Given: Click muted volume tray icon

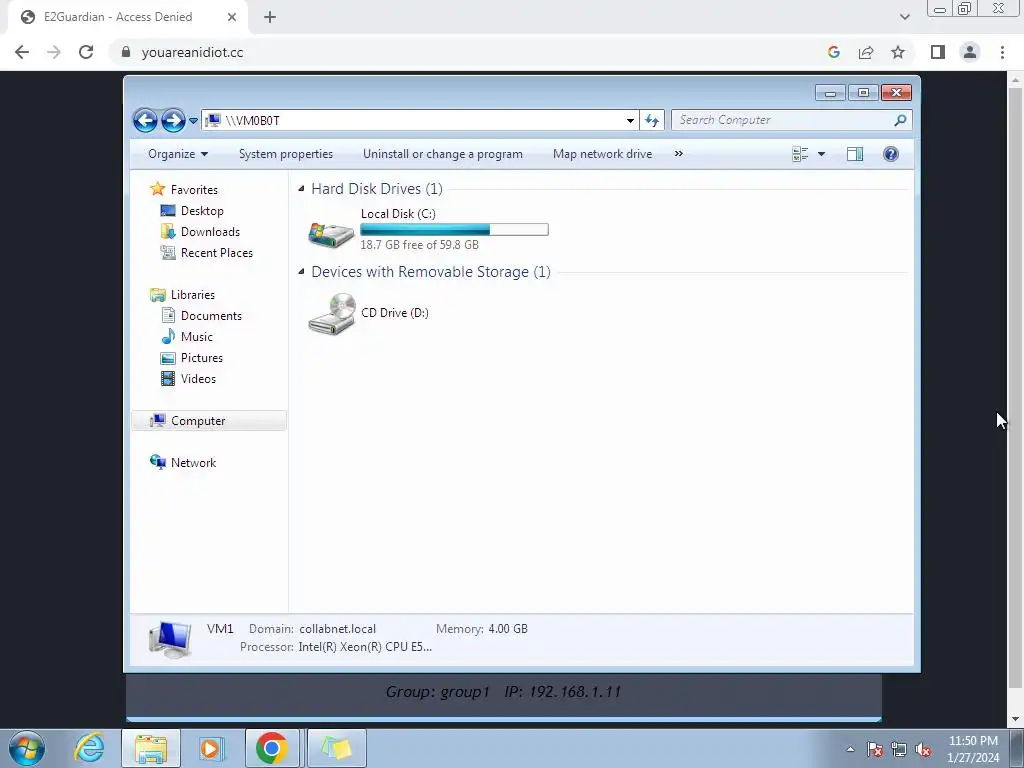Looking at the screenshot, I should click(x=923, y=749).
